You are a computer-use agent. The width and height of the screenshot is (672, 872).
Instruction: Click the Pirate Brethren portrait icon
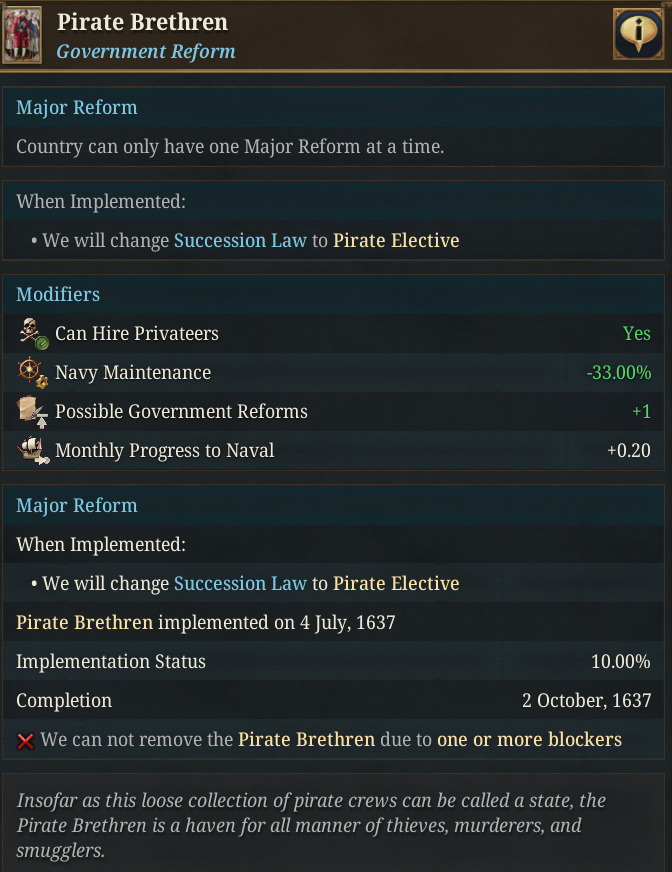22,35
